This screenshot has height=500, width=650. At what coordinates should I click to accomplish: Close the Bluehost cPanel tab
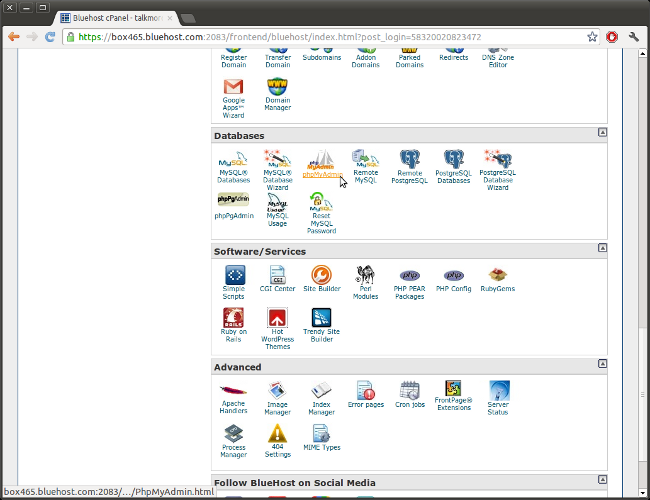click(170, 18)
